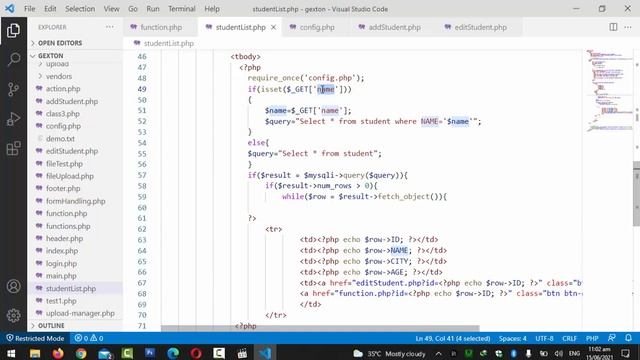The width and height of the screenshot is (640, 360).
Task: Open the Edit menu
Action: (50, 9)
